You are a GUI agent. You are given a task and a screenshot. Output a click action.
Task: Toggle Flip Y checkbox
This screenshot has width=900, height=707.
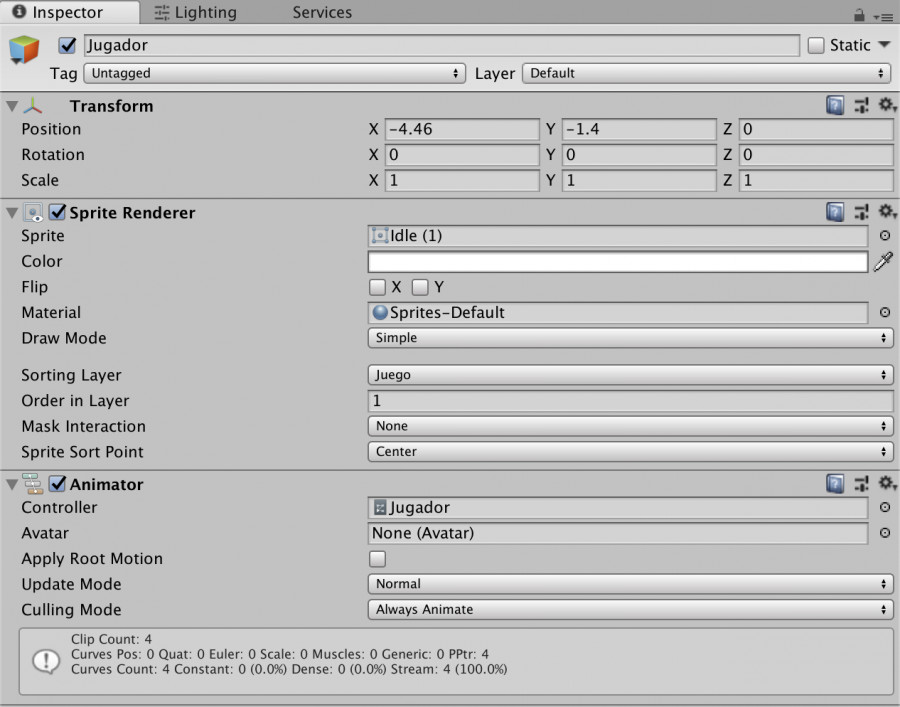tap(420, 287)
